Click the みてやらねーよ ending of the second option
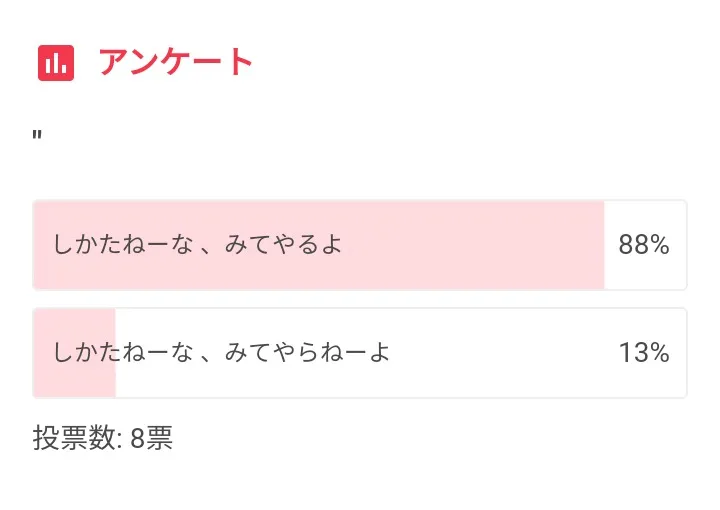Image resolution: width=720 pixels, height=510 pixels. tap(307, 352)
